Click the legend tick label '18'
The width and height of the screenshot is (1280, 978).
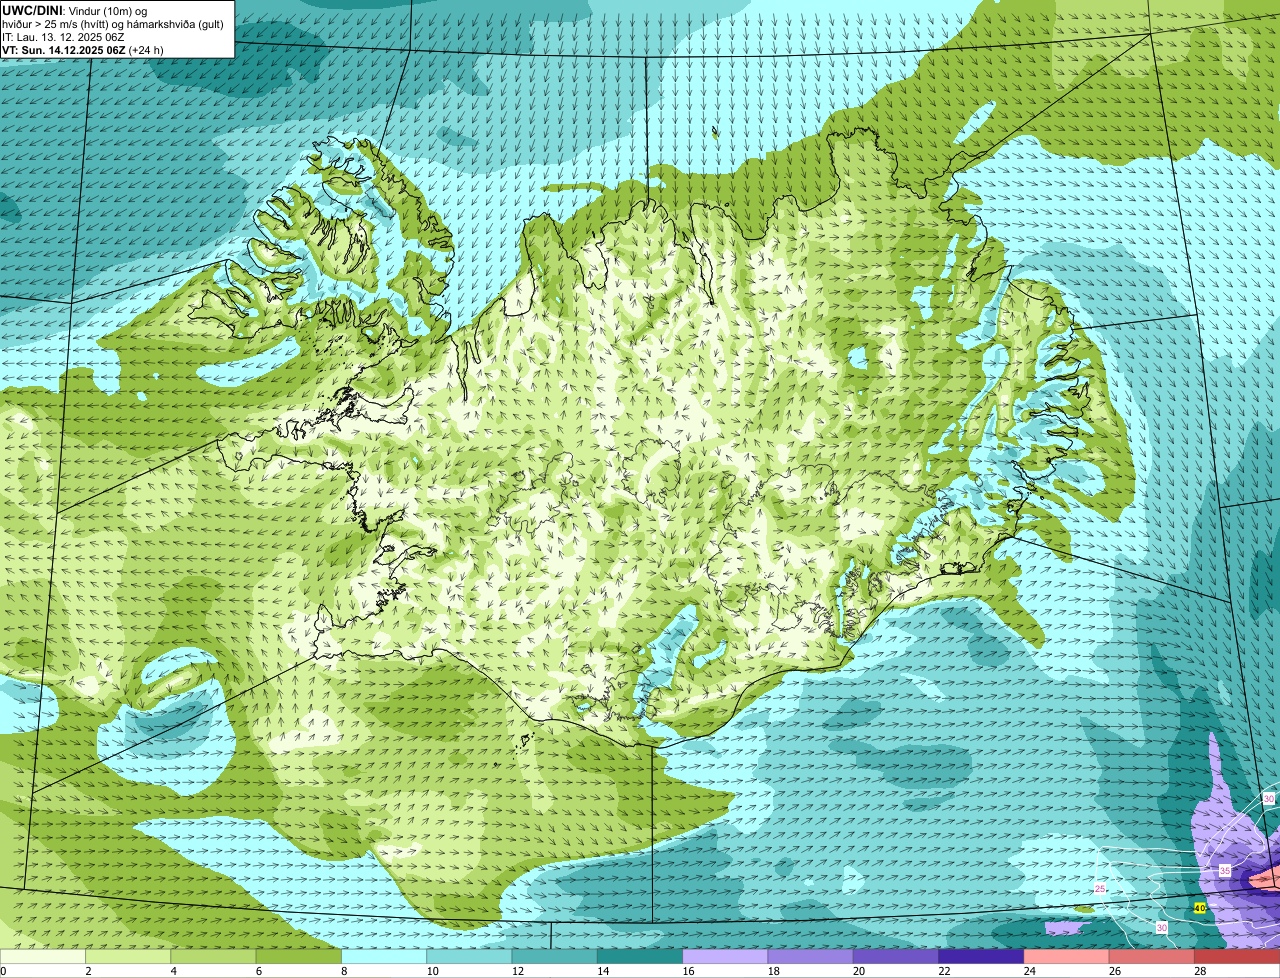(773, 971)
